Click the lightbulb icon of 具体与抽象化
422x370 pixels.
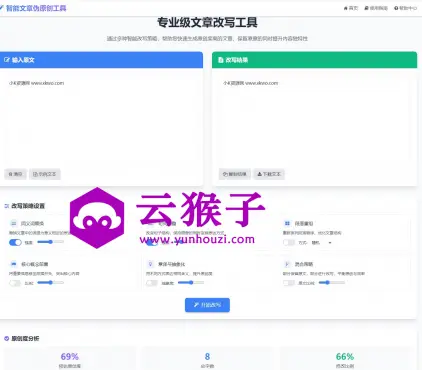[x=151, y=264]
